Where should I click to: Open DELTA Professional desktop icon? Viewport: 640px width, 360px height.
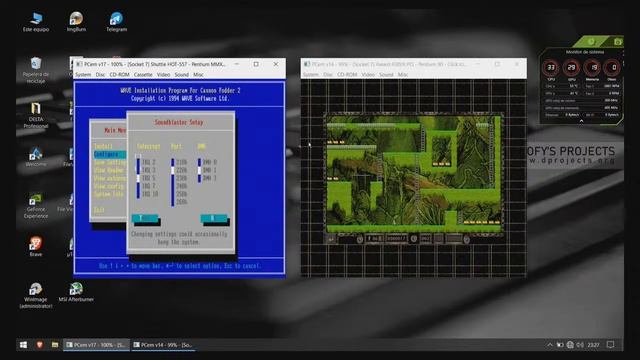point(36,115)
